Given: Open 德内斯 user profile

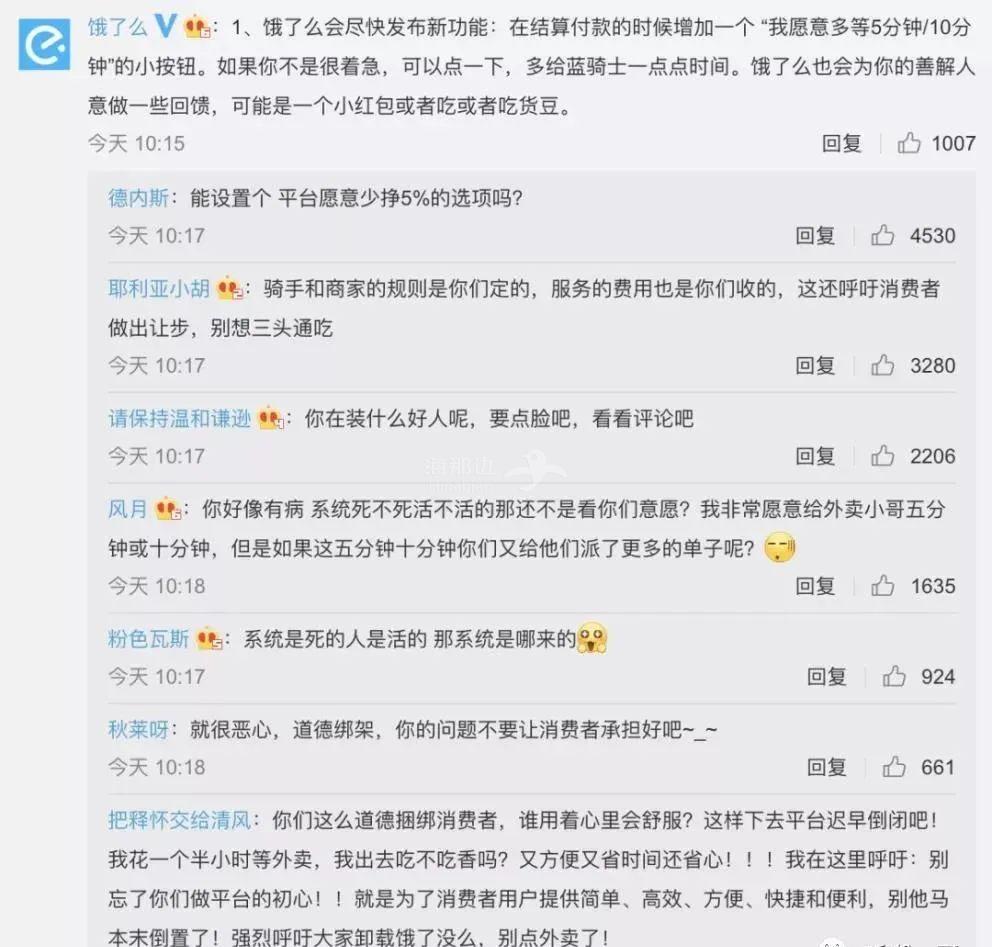Looking at the screenshot, I should 139,198.
